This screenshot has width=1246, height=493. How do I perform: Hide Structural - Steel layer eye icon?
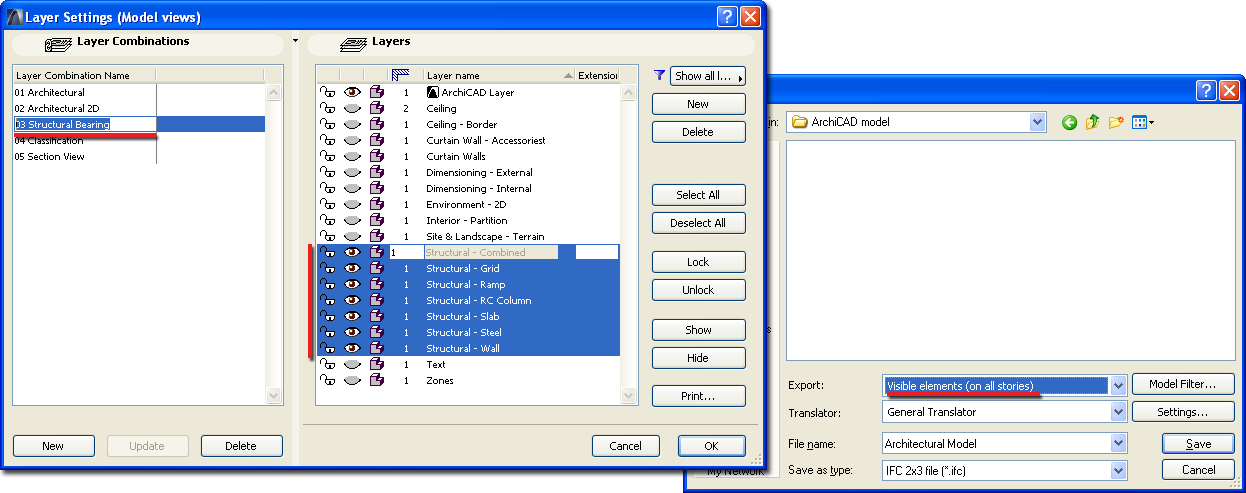pos(352,333)
